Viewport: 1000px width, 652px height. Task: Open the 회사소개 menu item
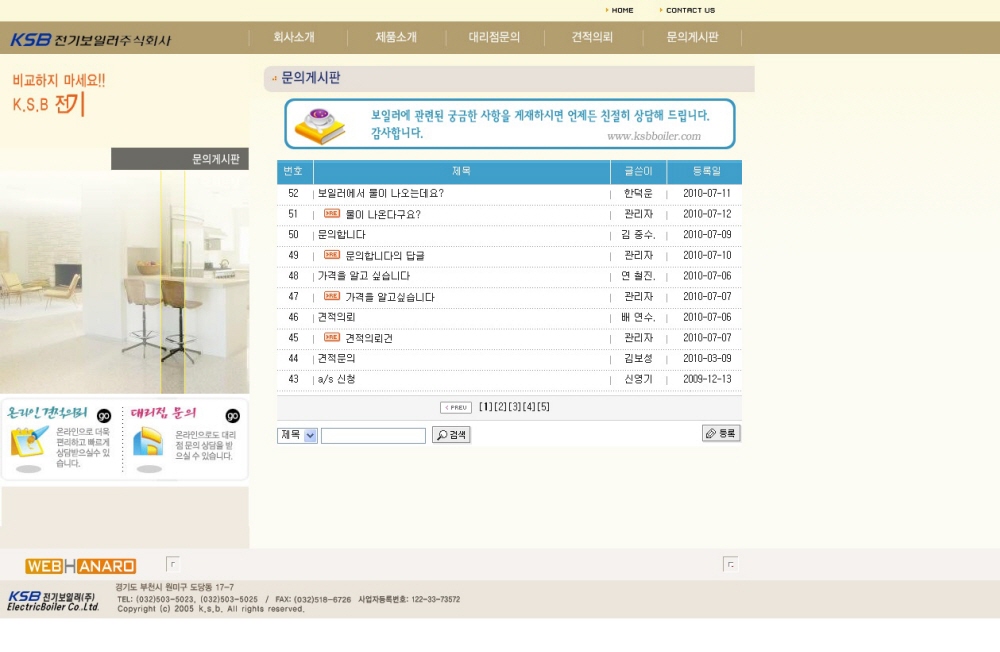(294, 38)
